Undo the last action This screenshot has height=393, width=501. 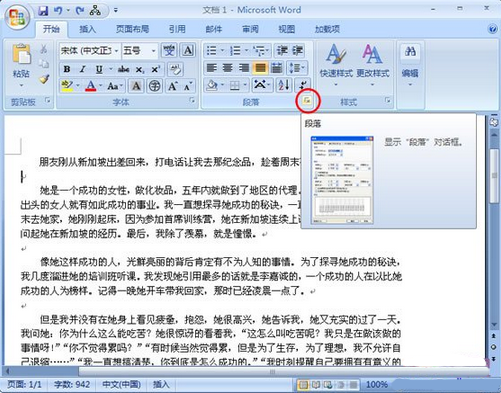(58, 11)
